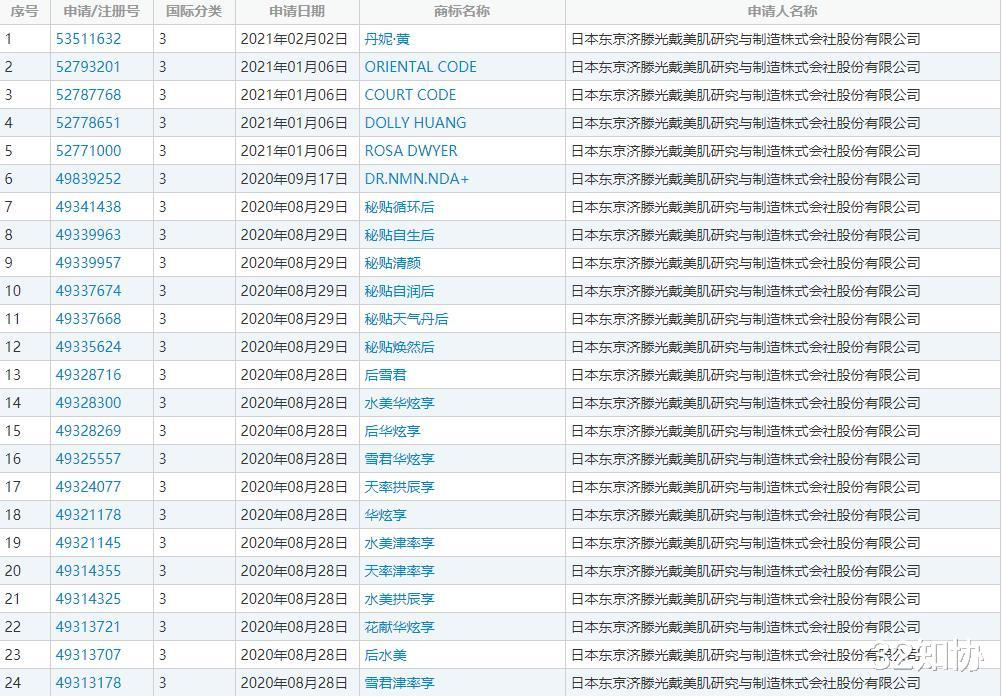This screenshot has height=696, width=1002.
Task: Open application number 49839252
Action: click(88, 179)
